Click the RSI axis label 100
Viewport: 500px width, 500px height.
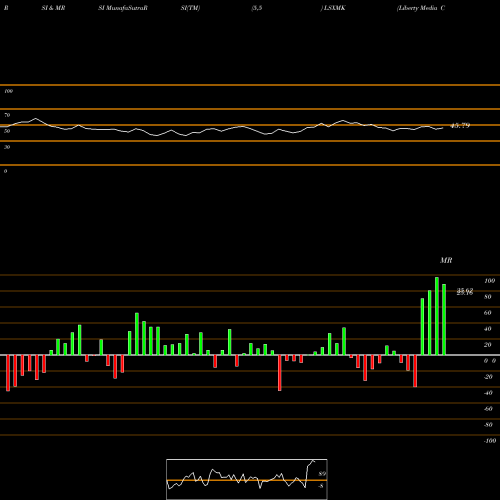pos(8,91)
